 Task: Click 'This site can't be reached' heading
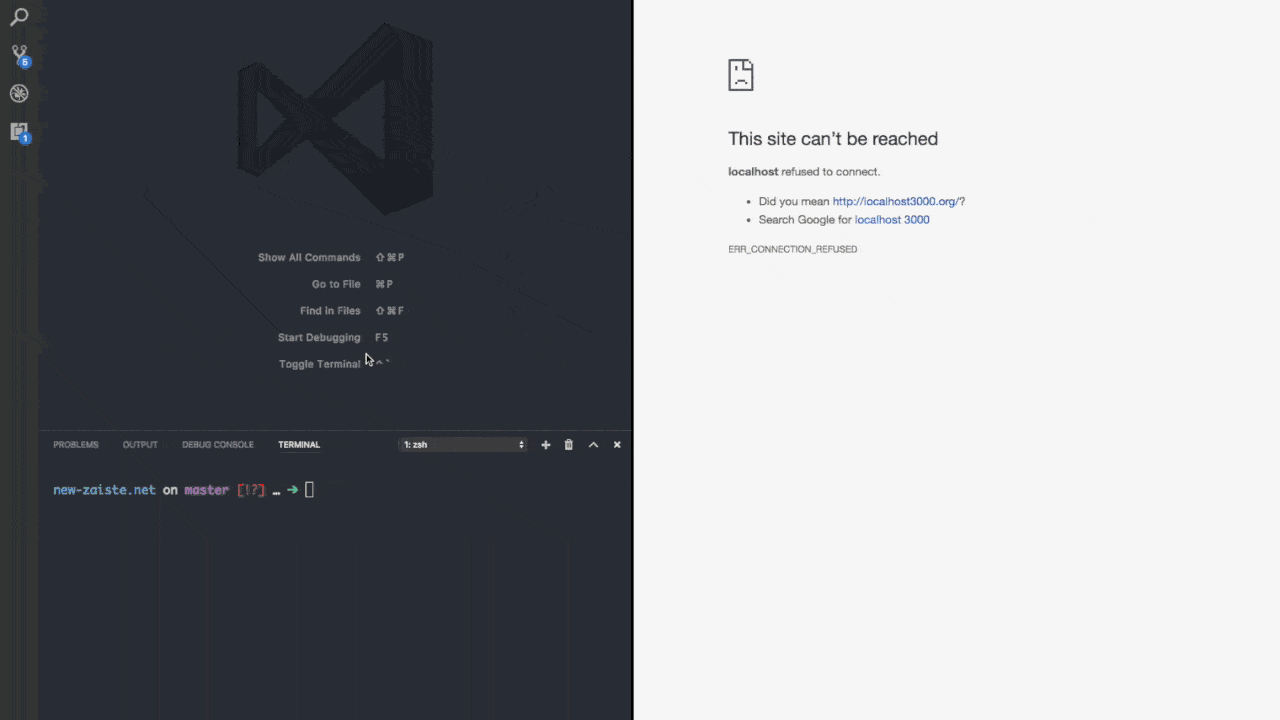tap(833, 139)
